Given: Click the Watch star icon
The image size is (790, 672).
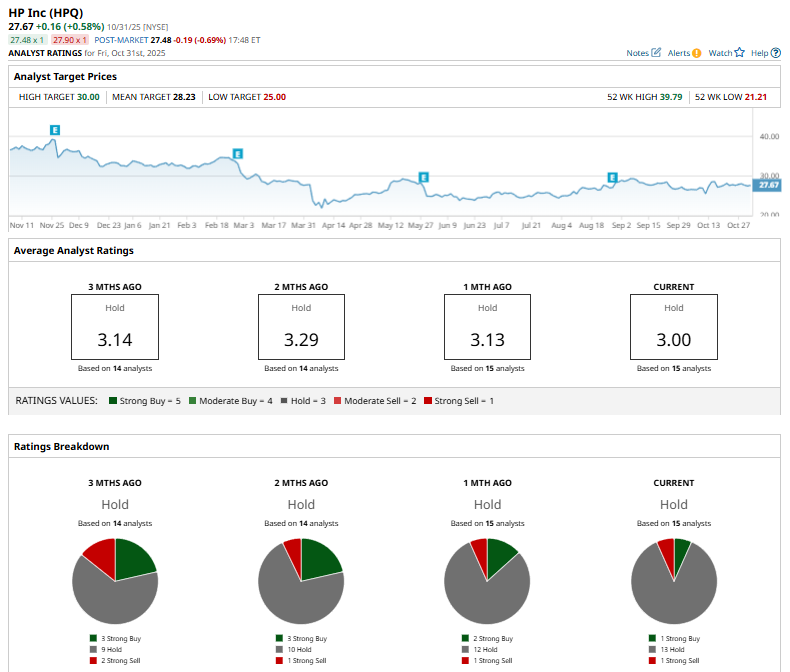Looking at the screenshot, I should coord(739,52).
